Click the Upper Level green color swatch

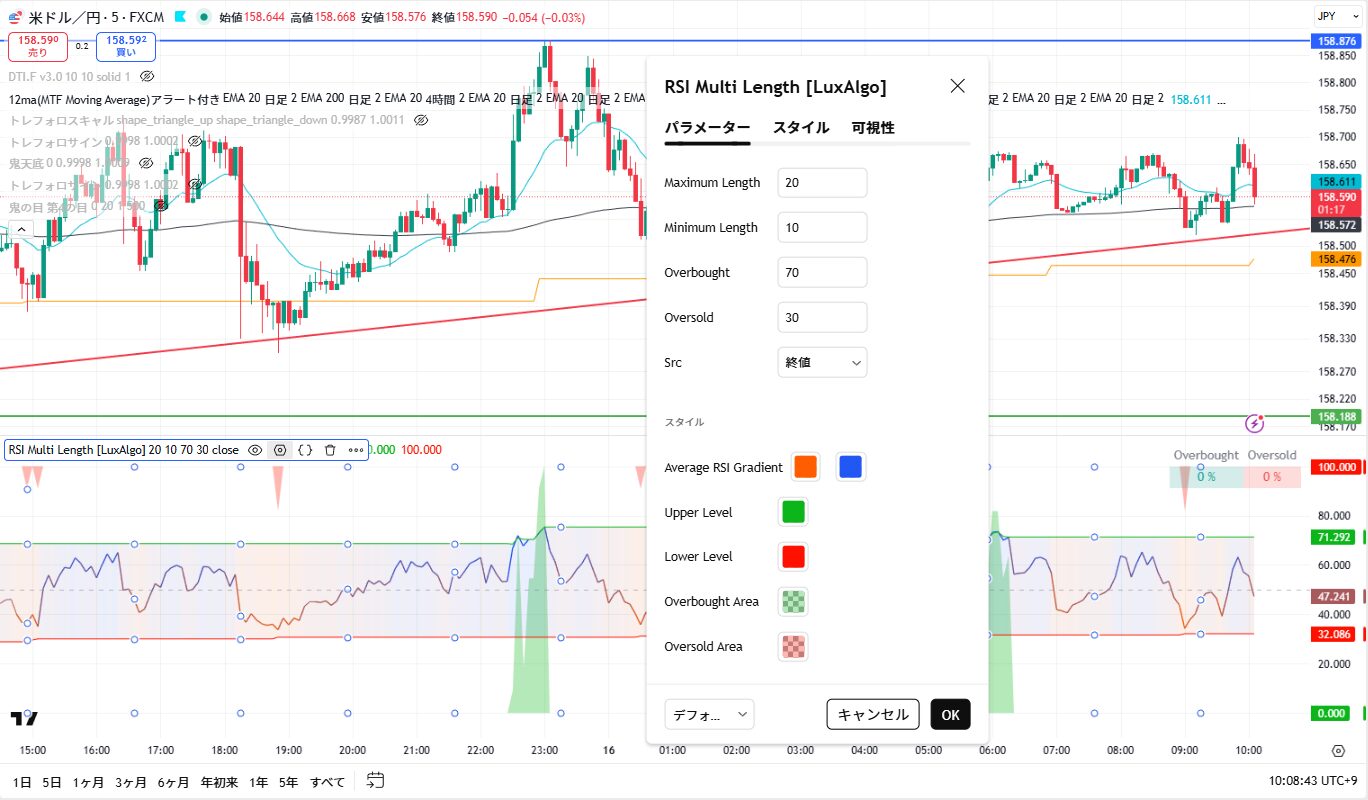point(792,512)
